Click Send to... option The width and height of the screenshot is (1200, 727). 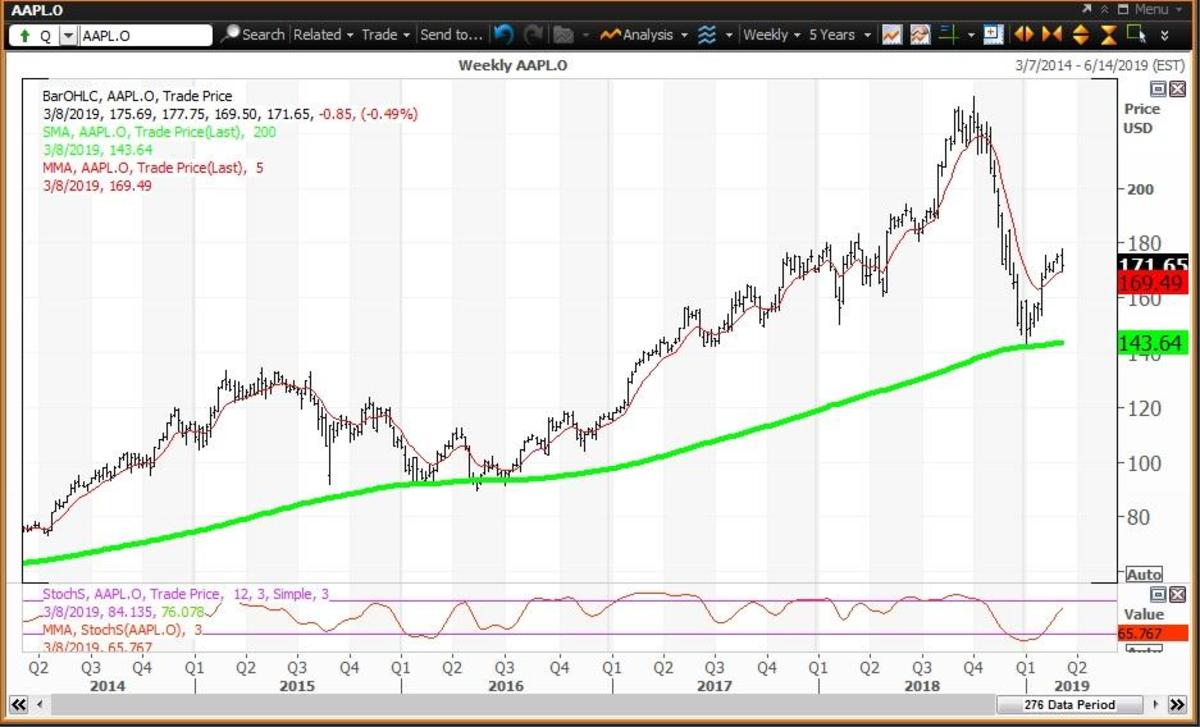click(x=451, y=35)
